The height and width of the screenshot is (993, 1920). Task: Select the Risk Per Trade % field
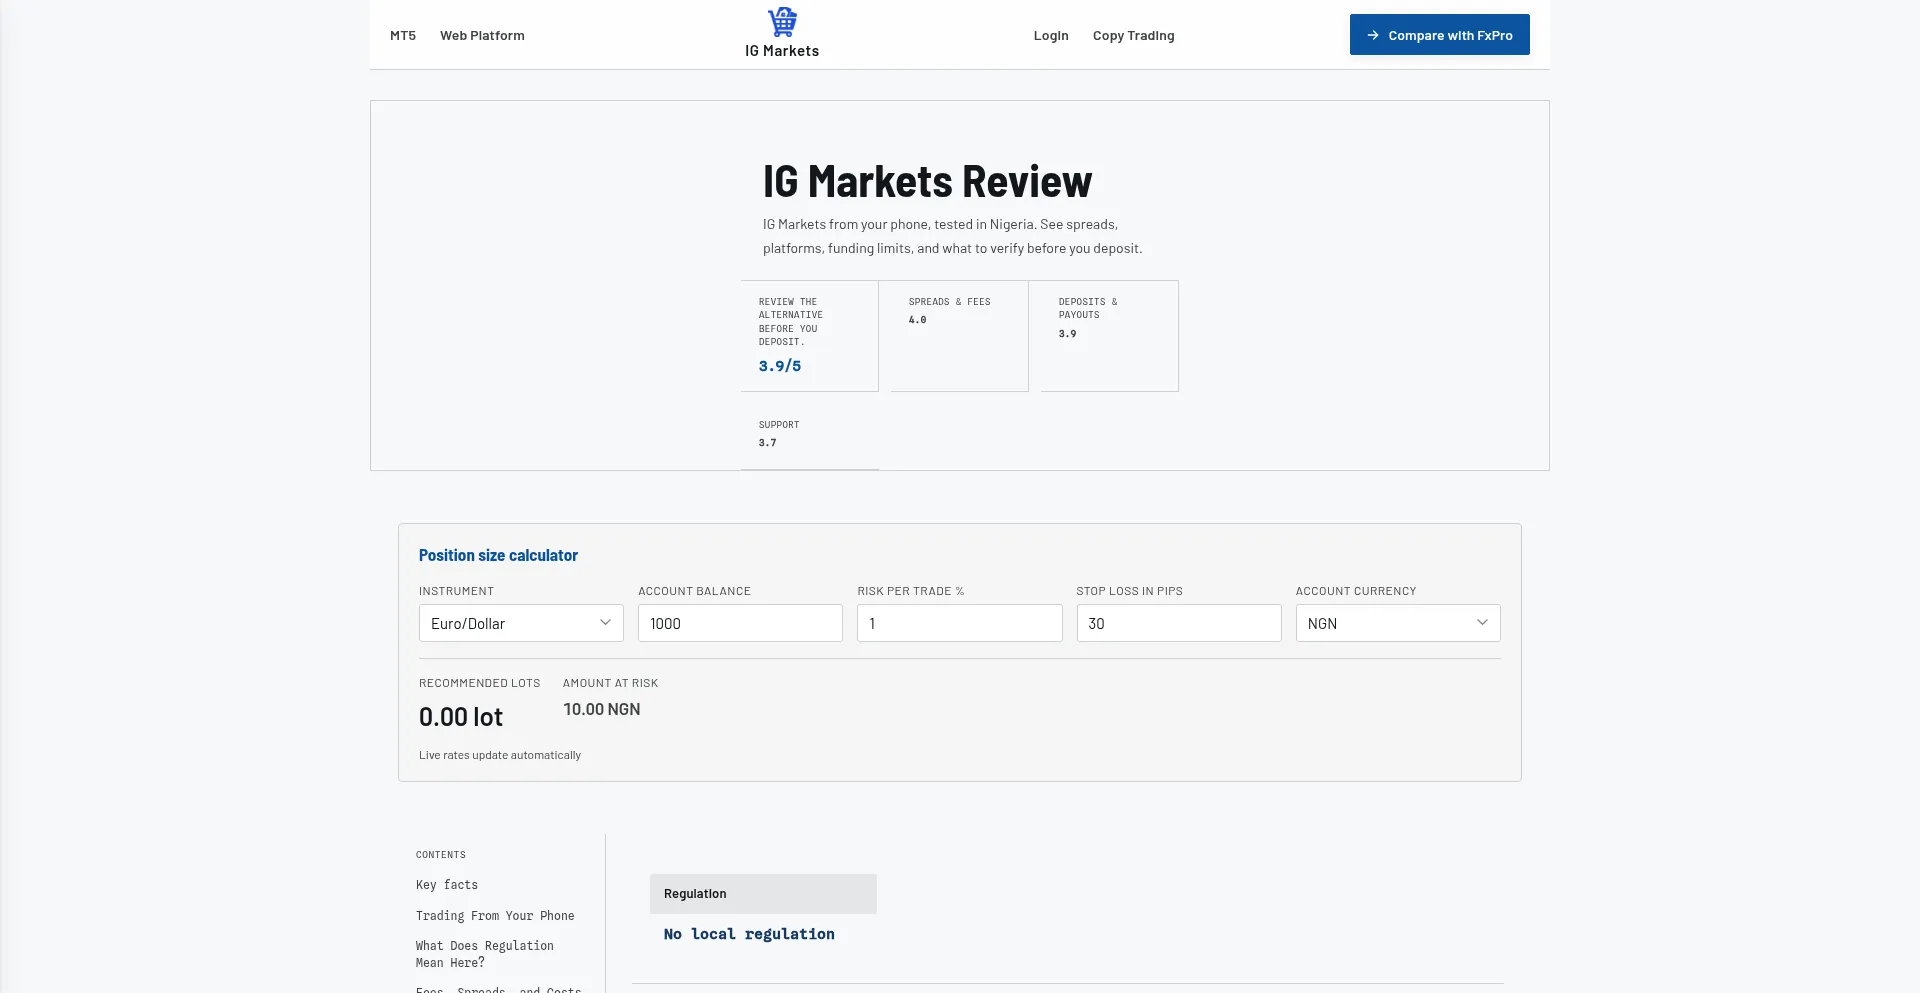[x=959, y=623]
